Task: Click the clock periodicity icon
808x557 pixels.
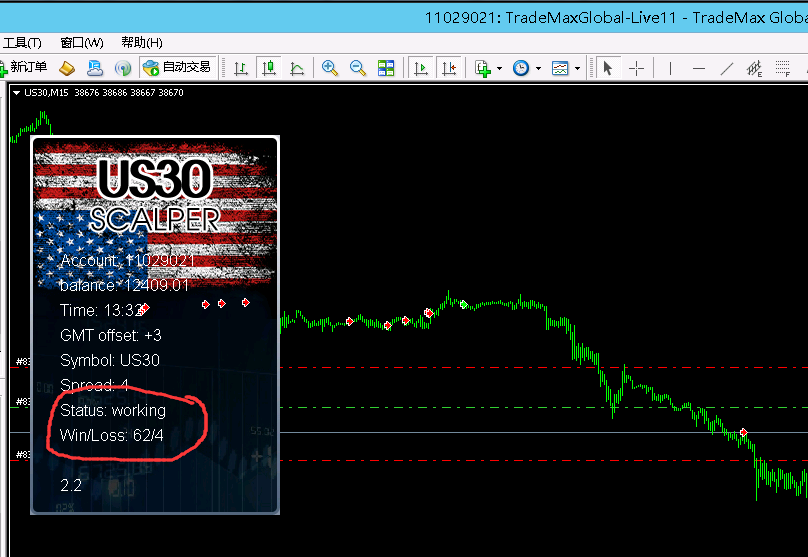Action: 521,68
